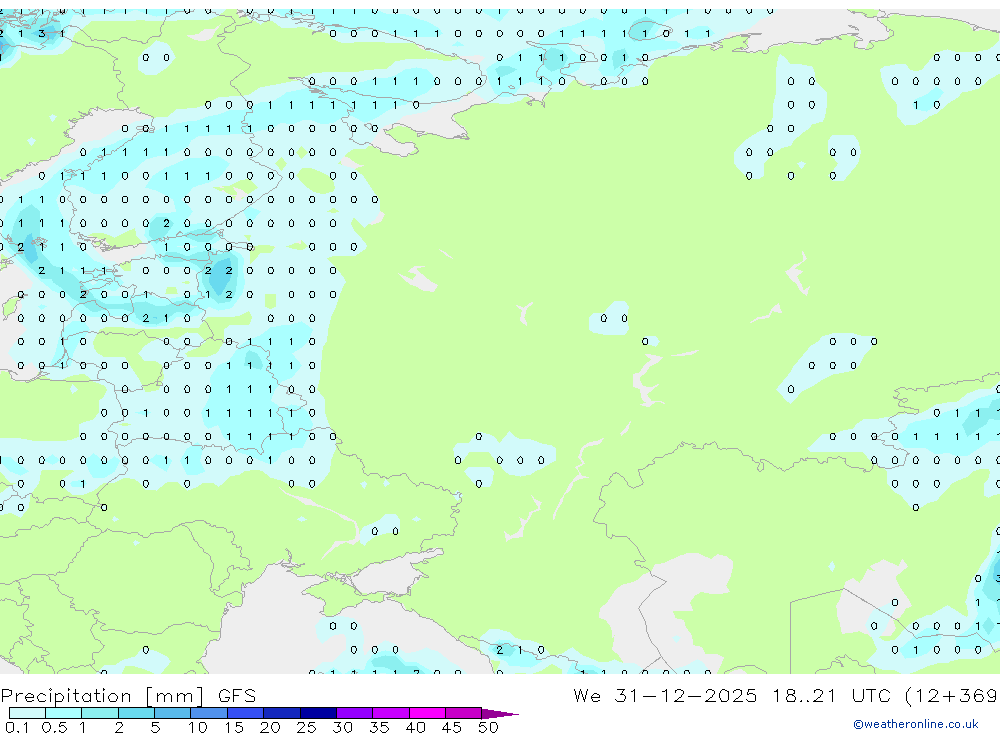Click the legend label '10'
The height and width of the screenshot is (733, 1000).
197,727
